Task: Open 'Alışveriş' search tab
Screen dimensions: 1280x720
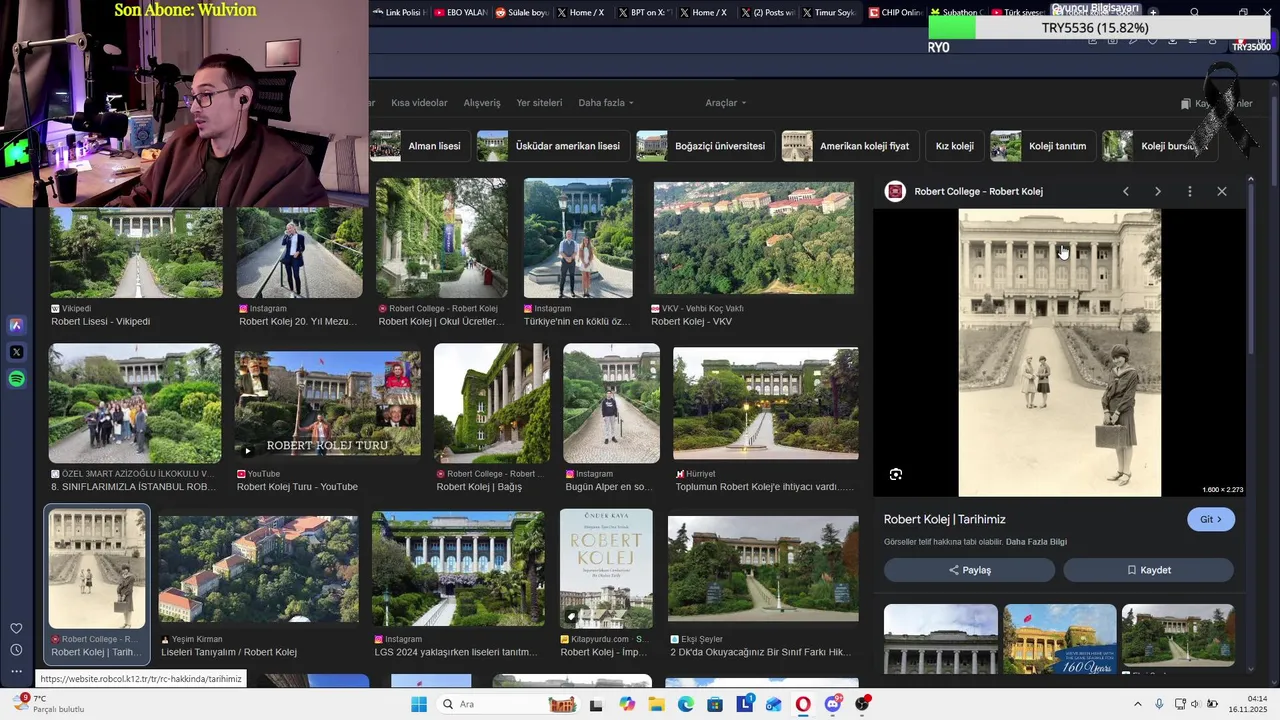Action: (482, 103)
